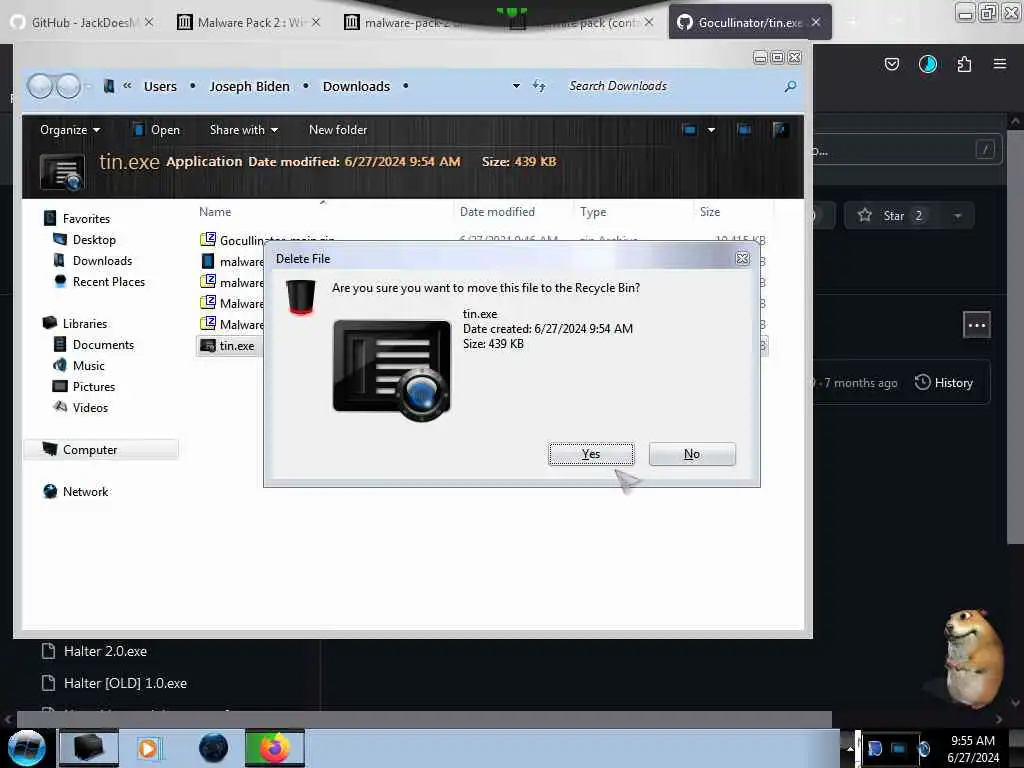Click Open in the Explorer toolbar
This screenshot has height=768, width=1024.
click(157, 130)
